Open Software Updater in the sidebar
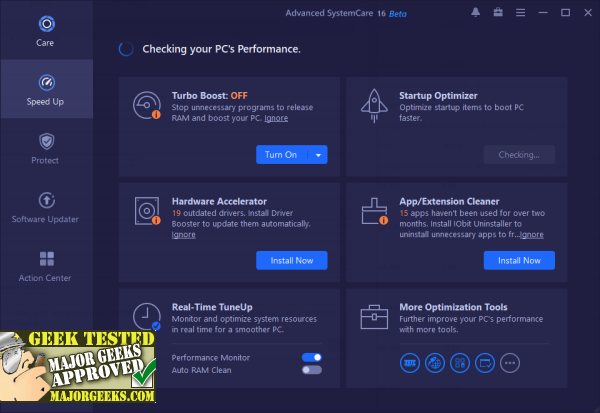Image resolution: width=600 pixels, height=413 pixels. point(46,207)
